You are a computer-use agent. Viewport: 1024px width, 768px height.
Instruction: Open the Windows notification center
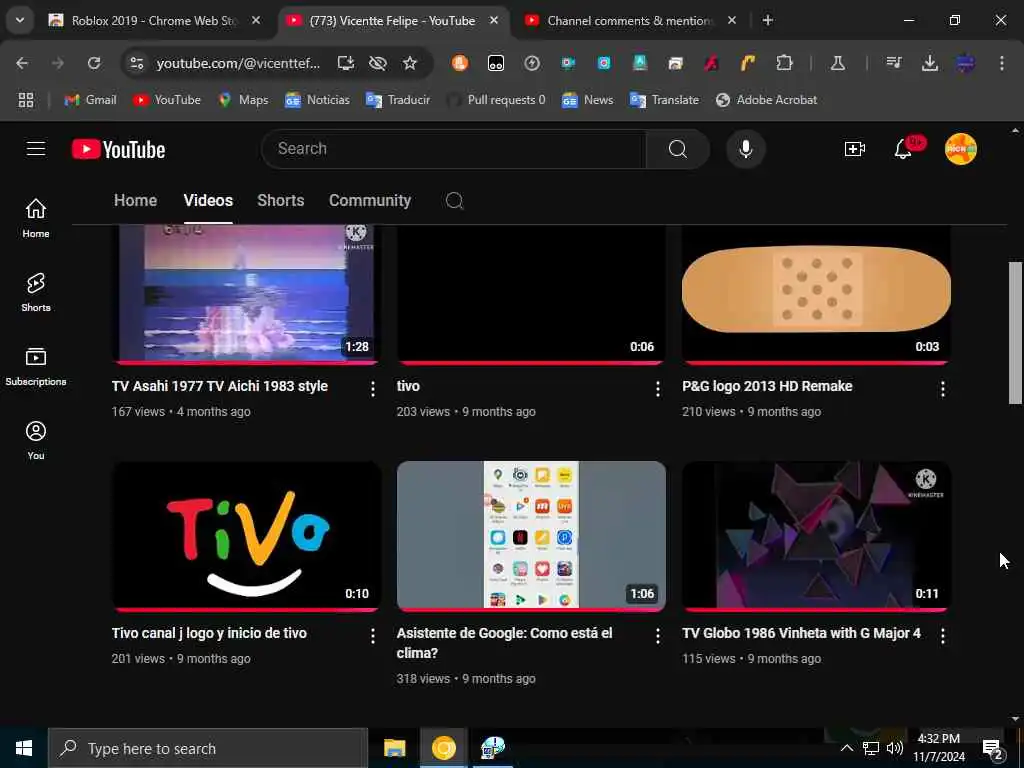(x=993, y=749)
